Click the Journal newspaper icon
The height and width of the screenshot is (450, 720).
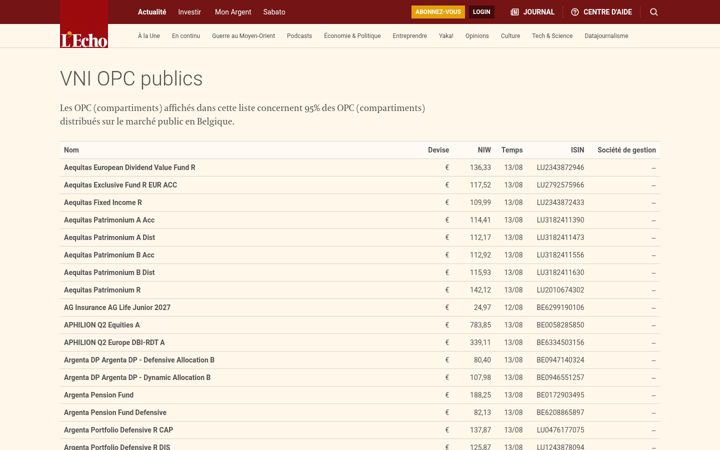515,12
